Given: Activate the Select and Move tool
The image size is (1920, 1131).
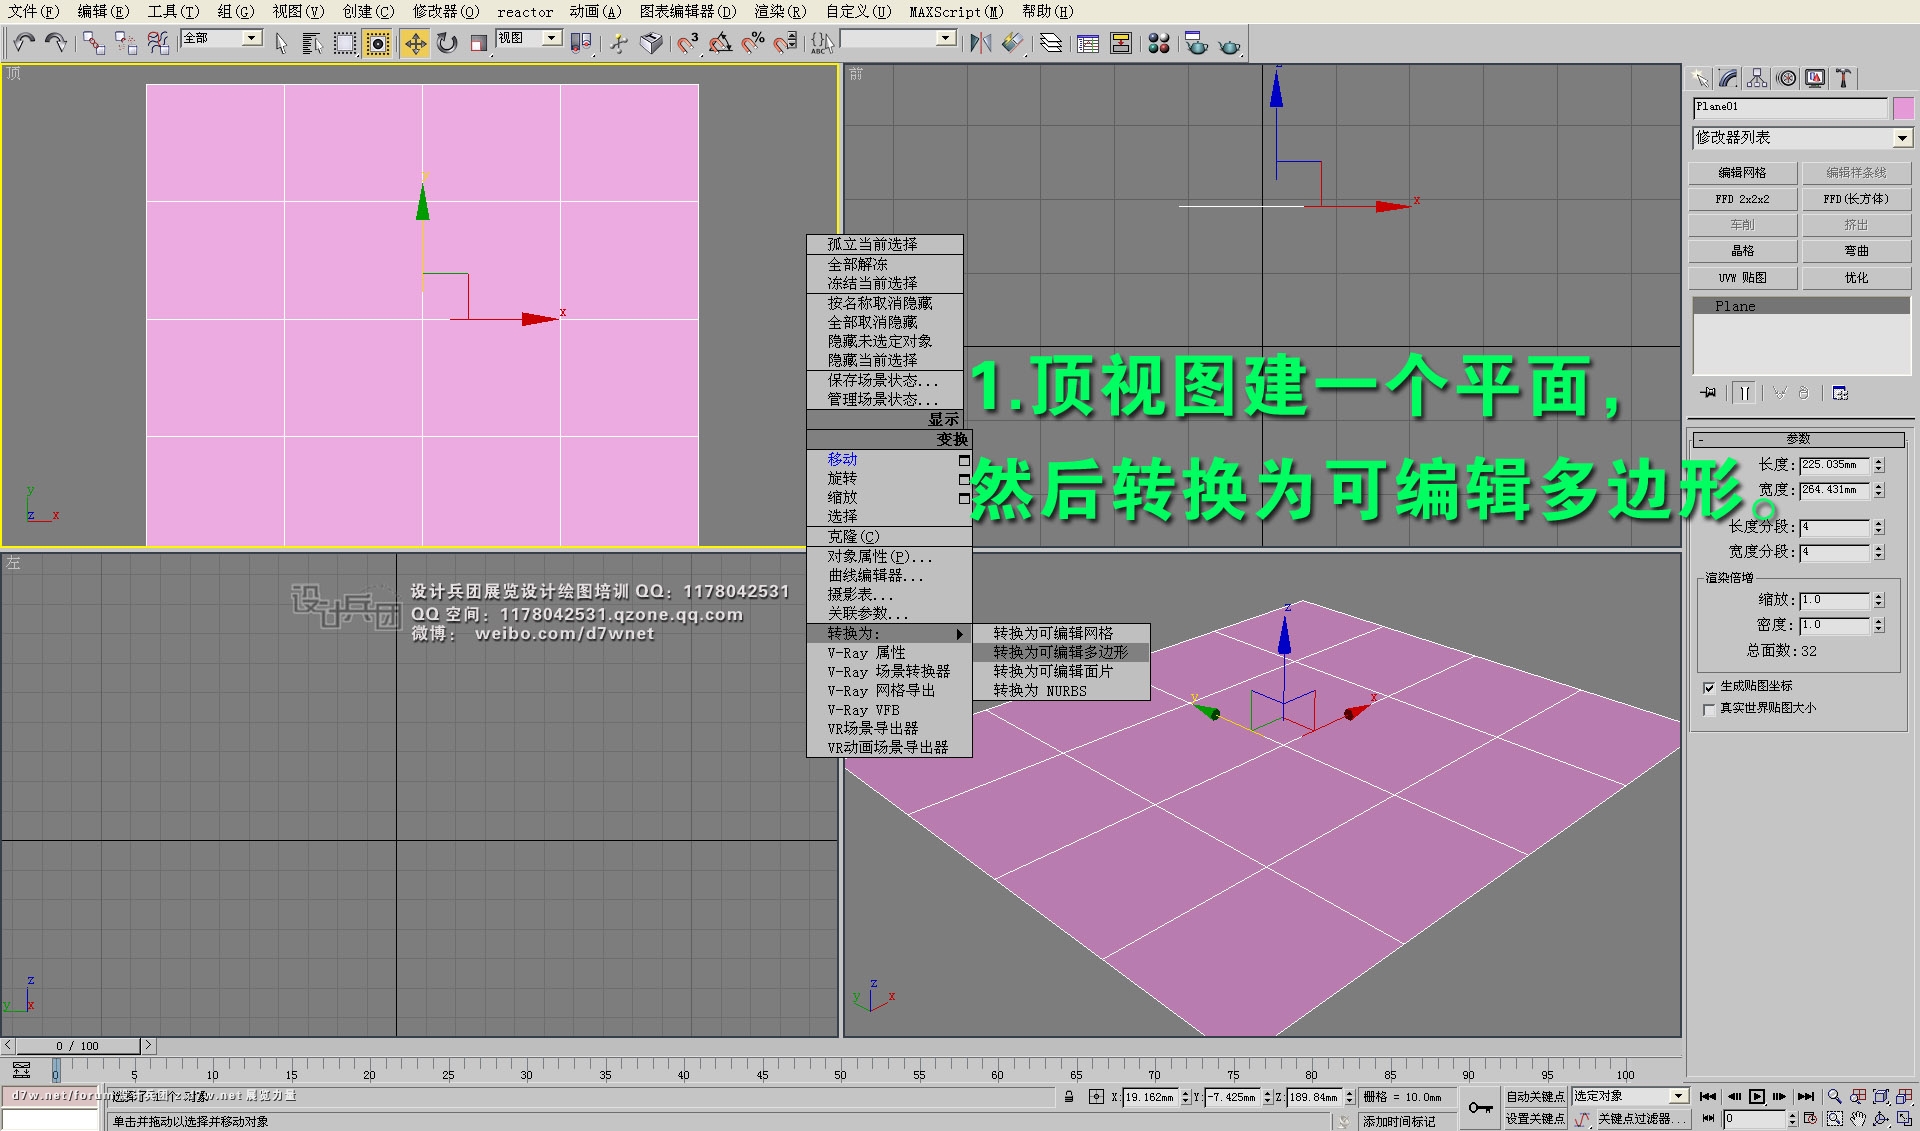Looking at the screenshot, I should click(x=414, y=43).
